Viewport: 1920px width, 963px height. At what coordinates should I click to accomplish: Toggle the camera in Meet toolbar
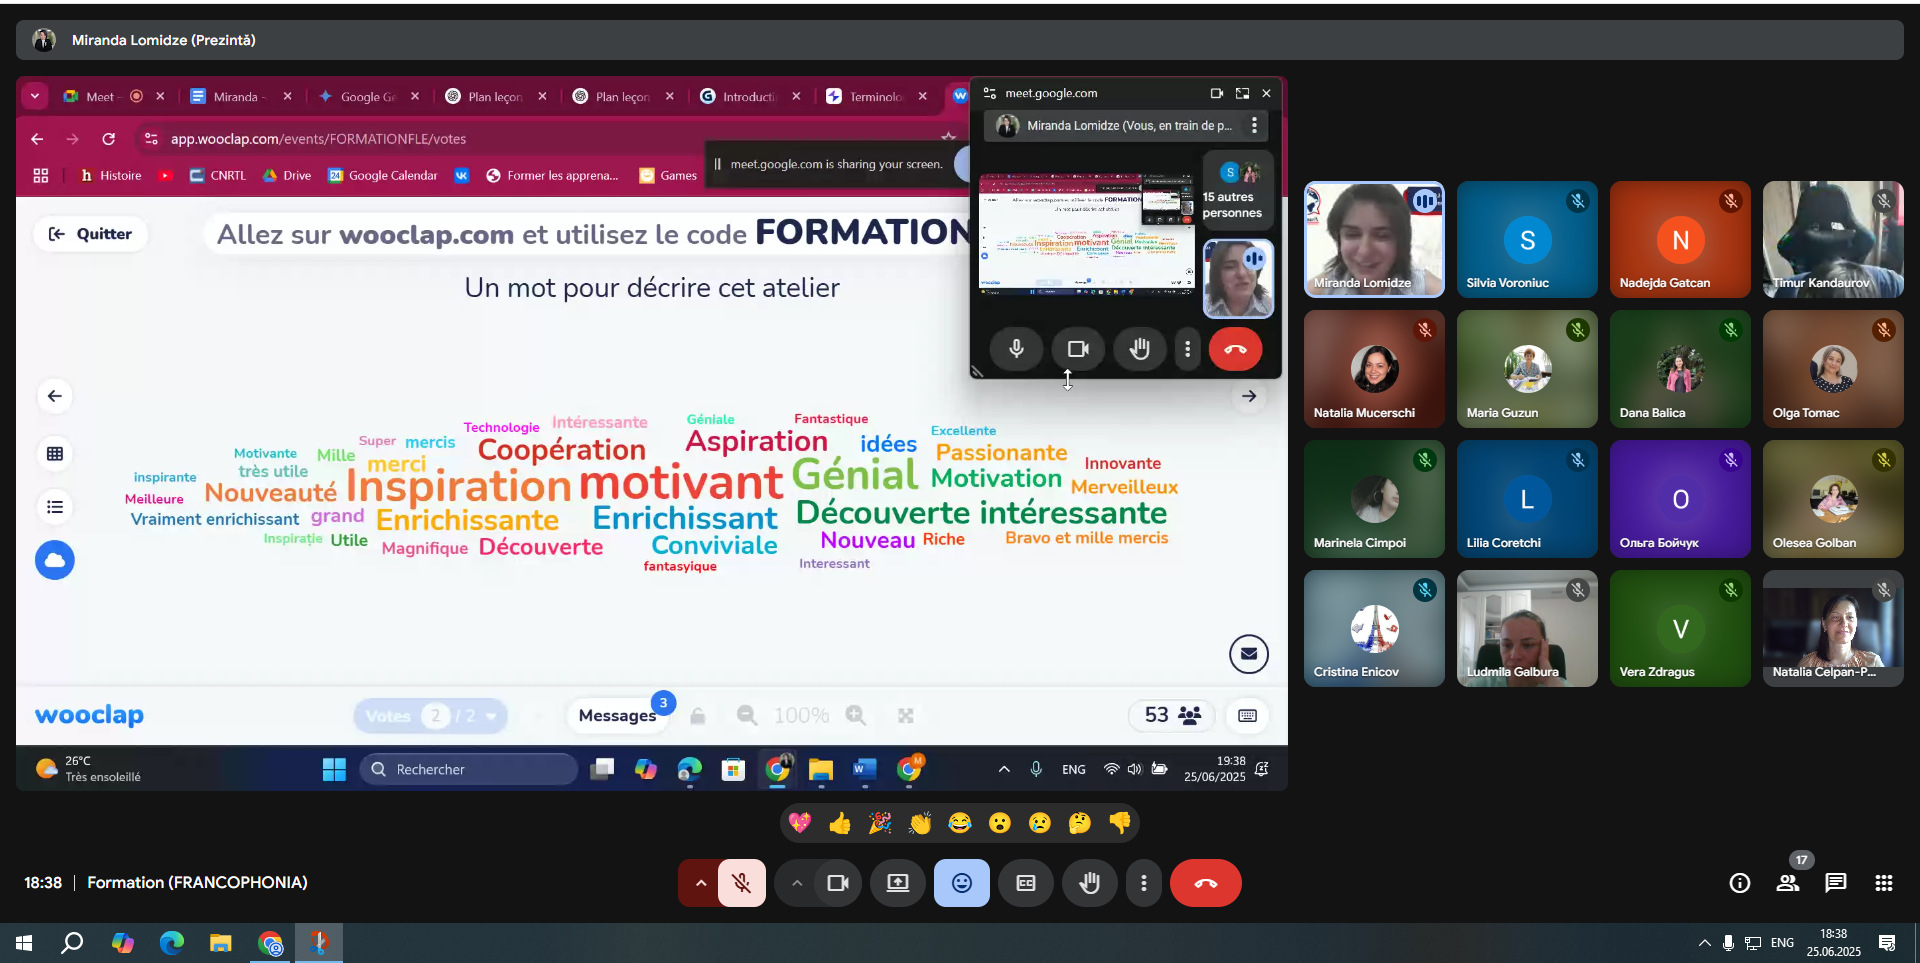tap(837, 883)
